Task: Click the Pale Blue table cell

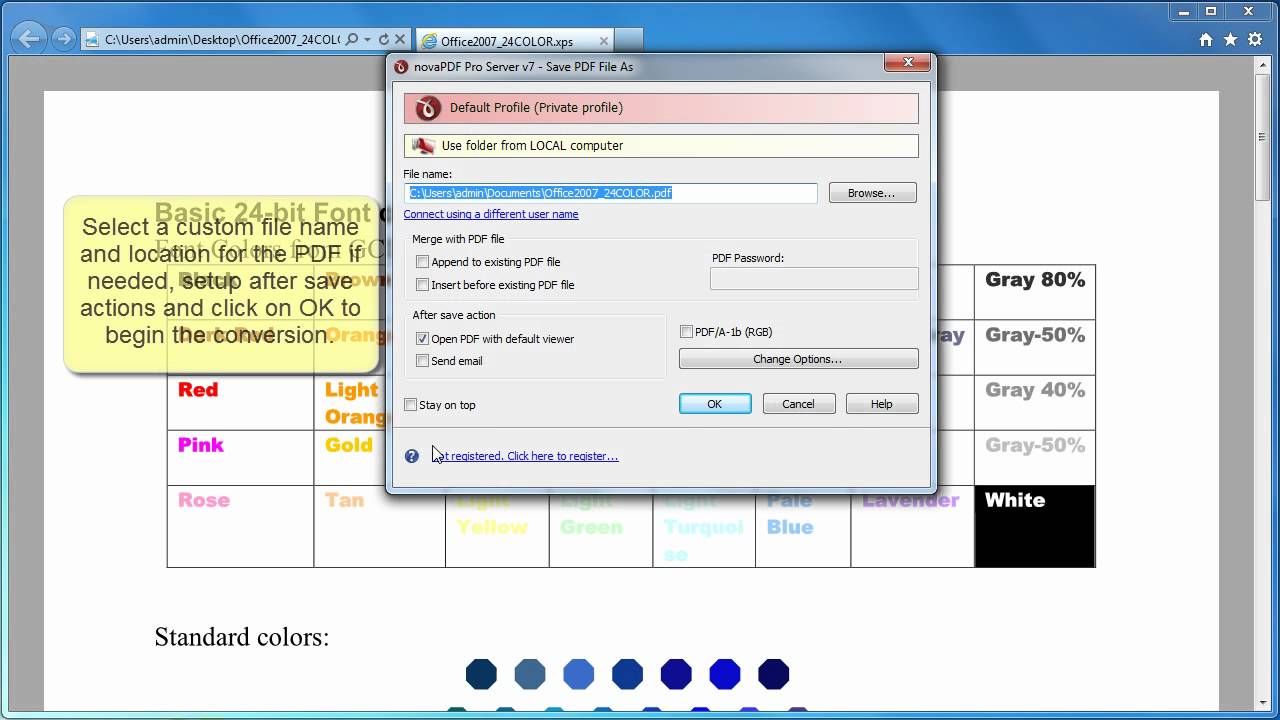Action: point(803,526)
